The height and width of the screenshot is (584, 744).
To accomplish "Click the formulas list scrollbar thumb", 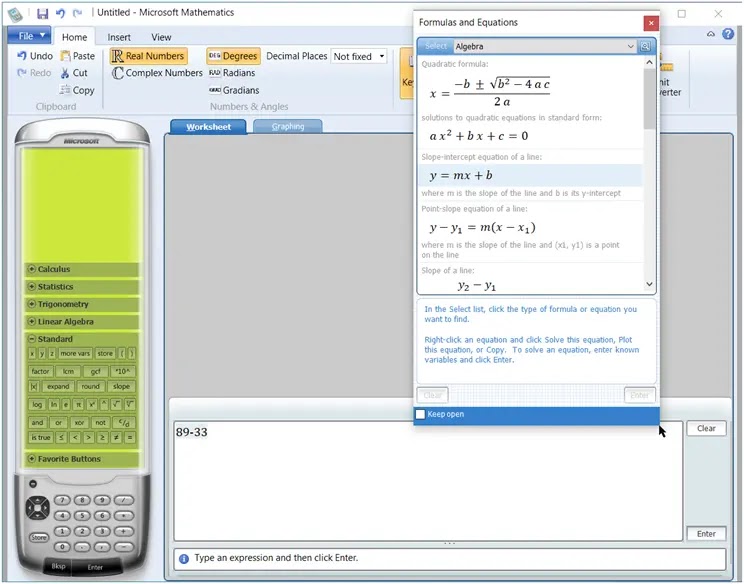I will pos(649,99).
